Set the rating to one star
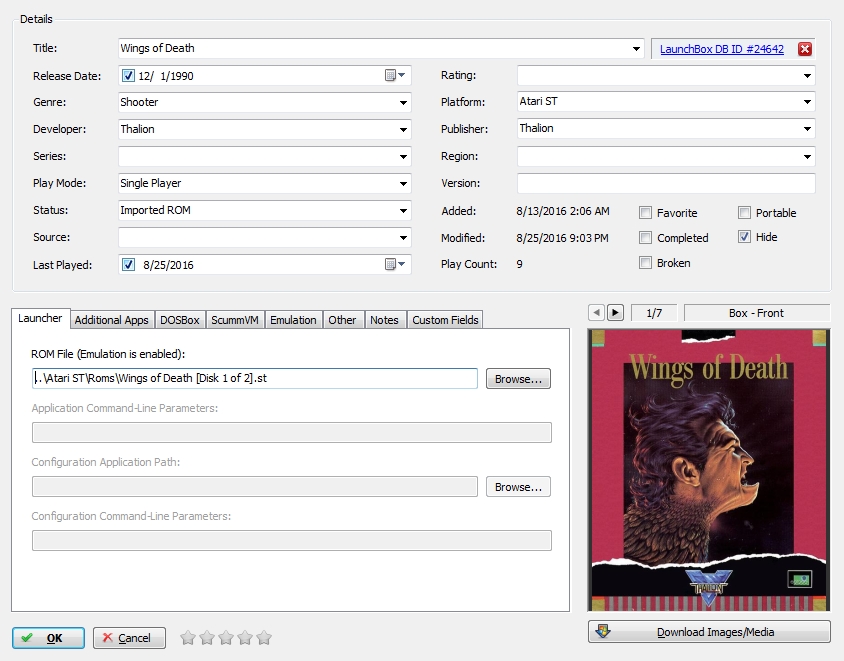Viewport: 844px width, 661px height. [x=188, y=638]
